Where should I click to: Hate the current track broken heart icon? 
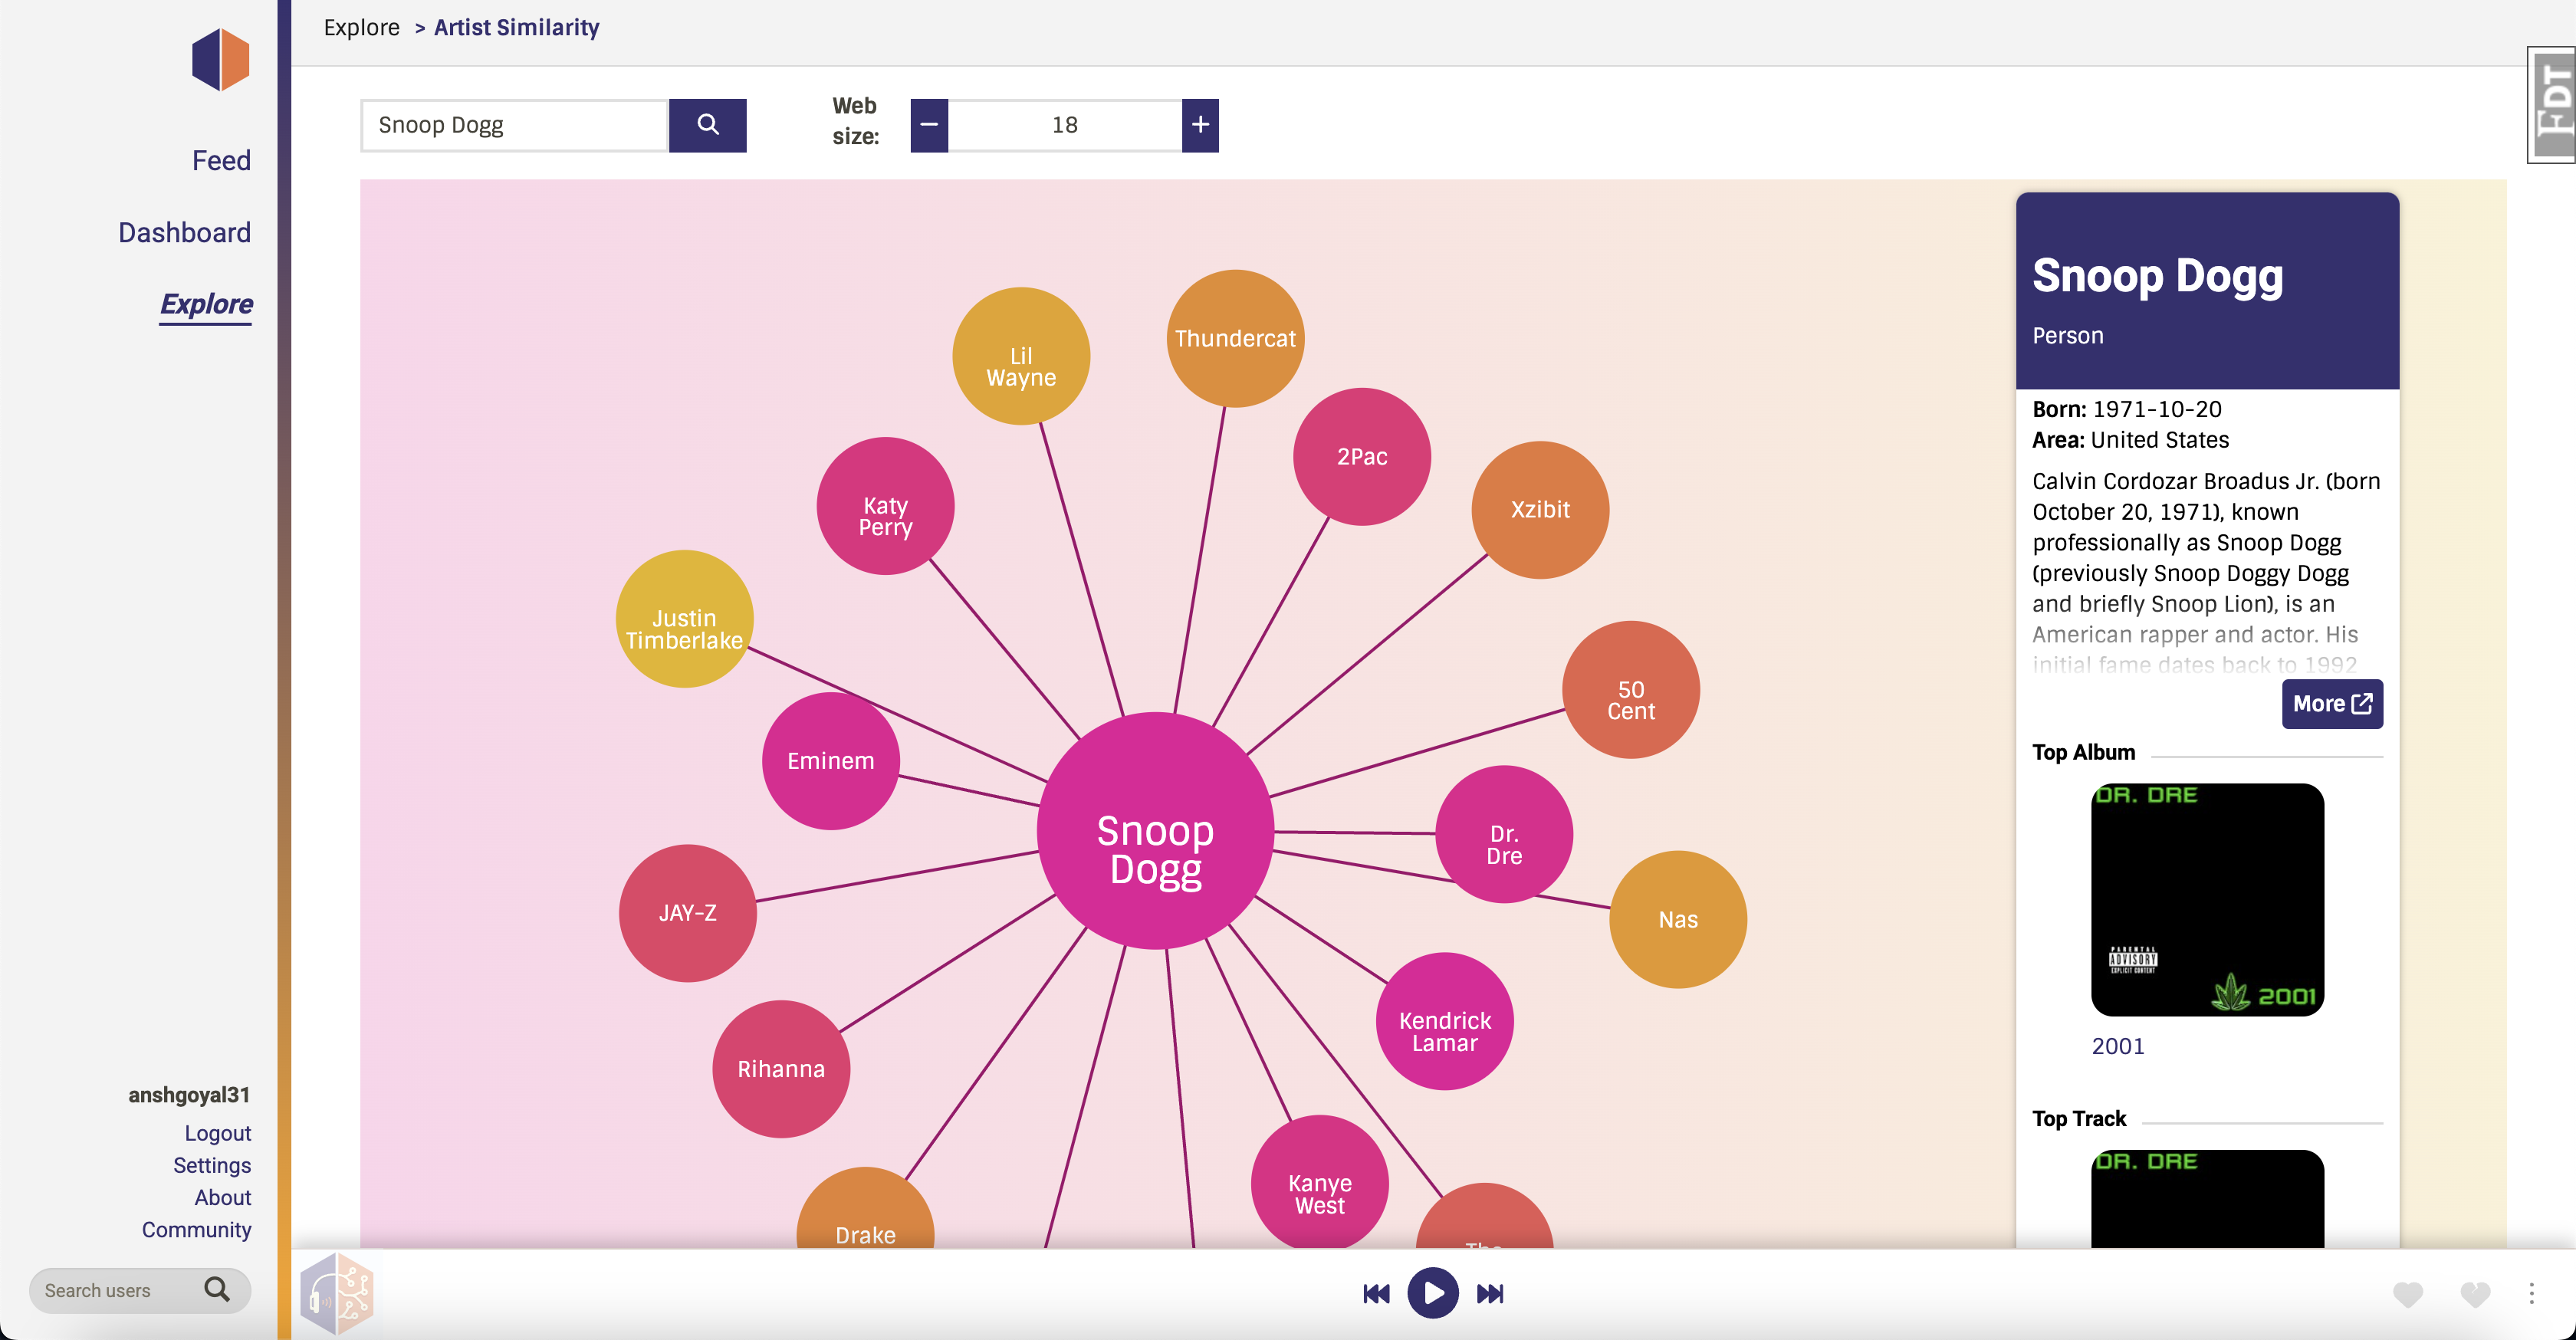(x=2475, y=1294)
